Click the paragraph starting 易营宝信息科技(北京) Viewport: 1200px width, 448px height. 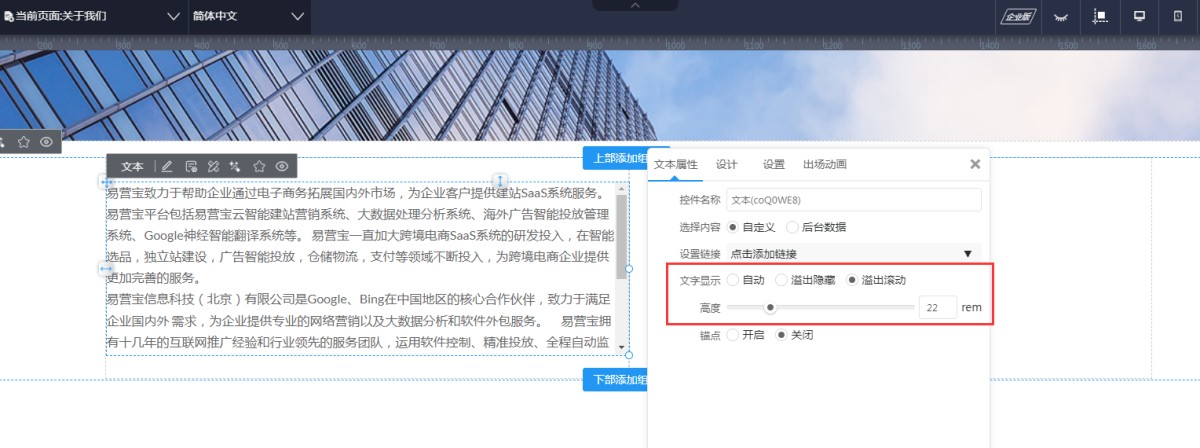coord(360,321)
